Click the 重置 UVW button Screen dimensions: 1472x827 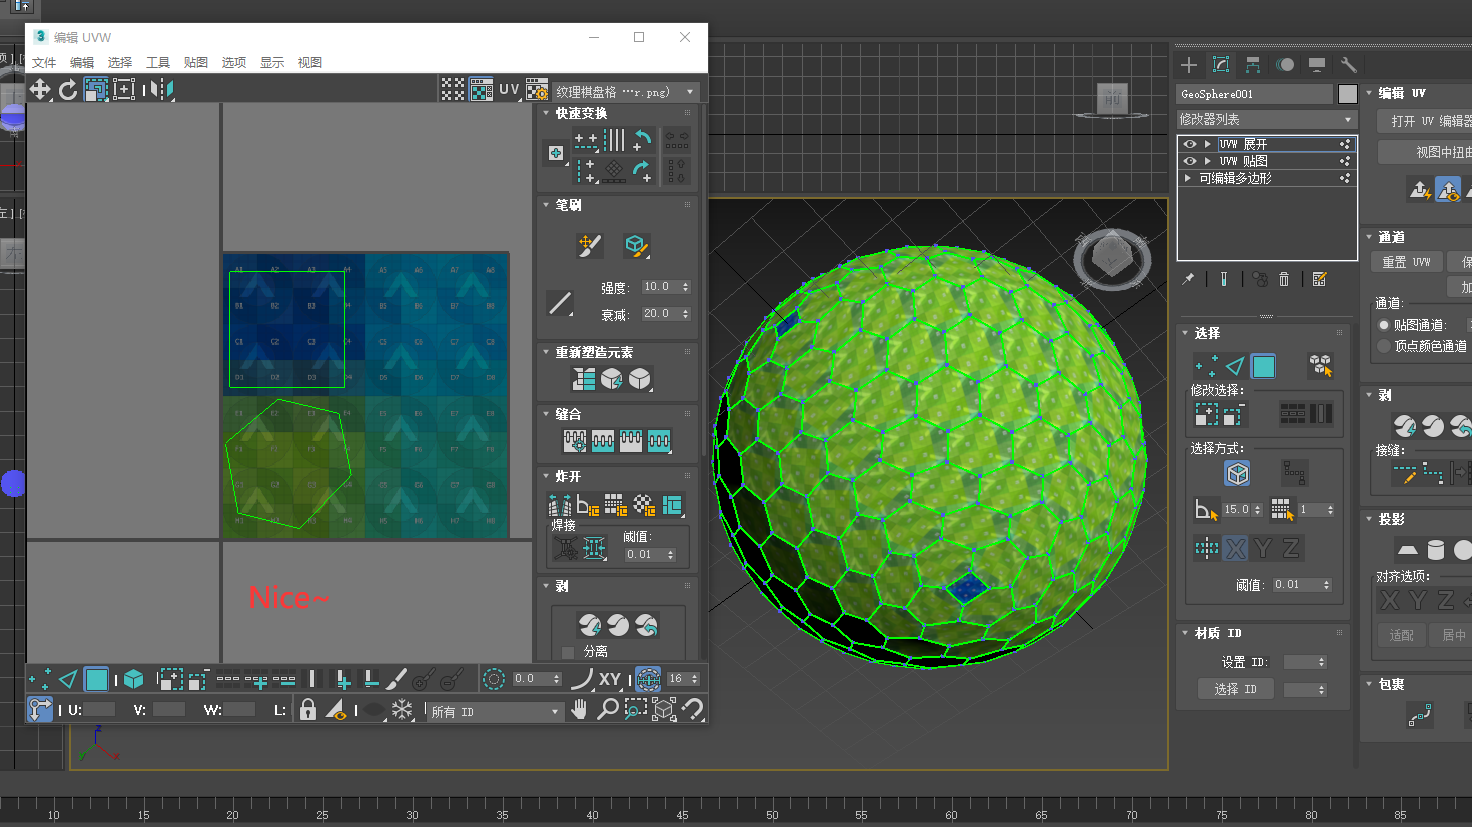click(x=1406, y=262)
